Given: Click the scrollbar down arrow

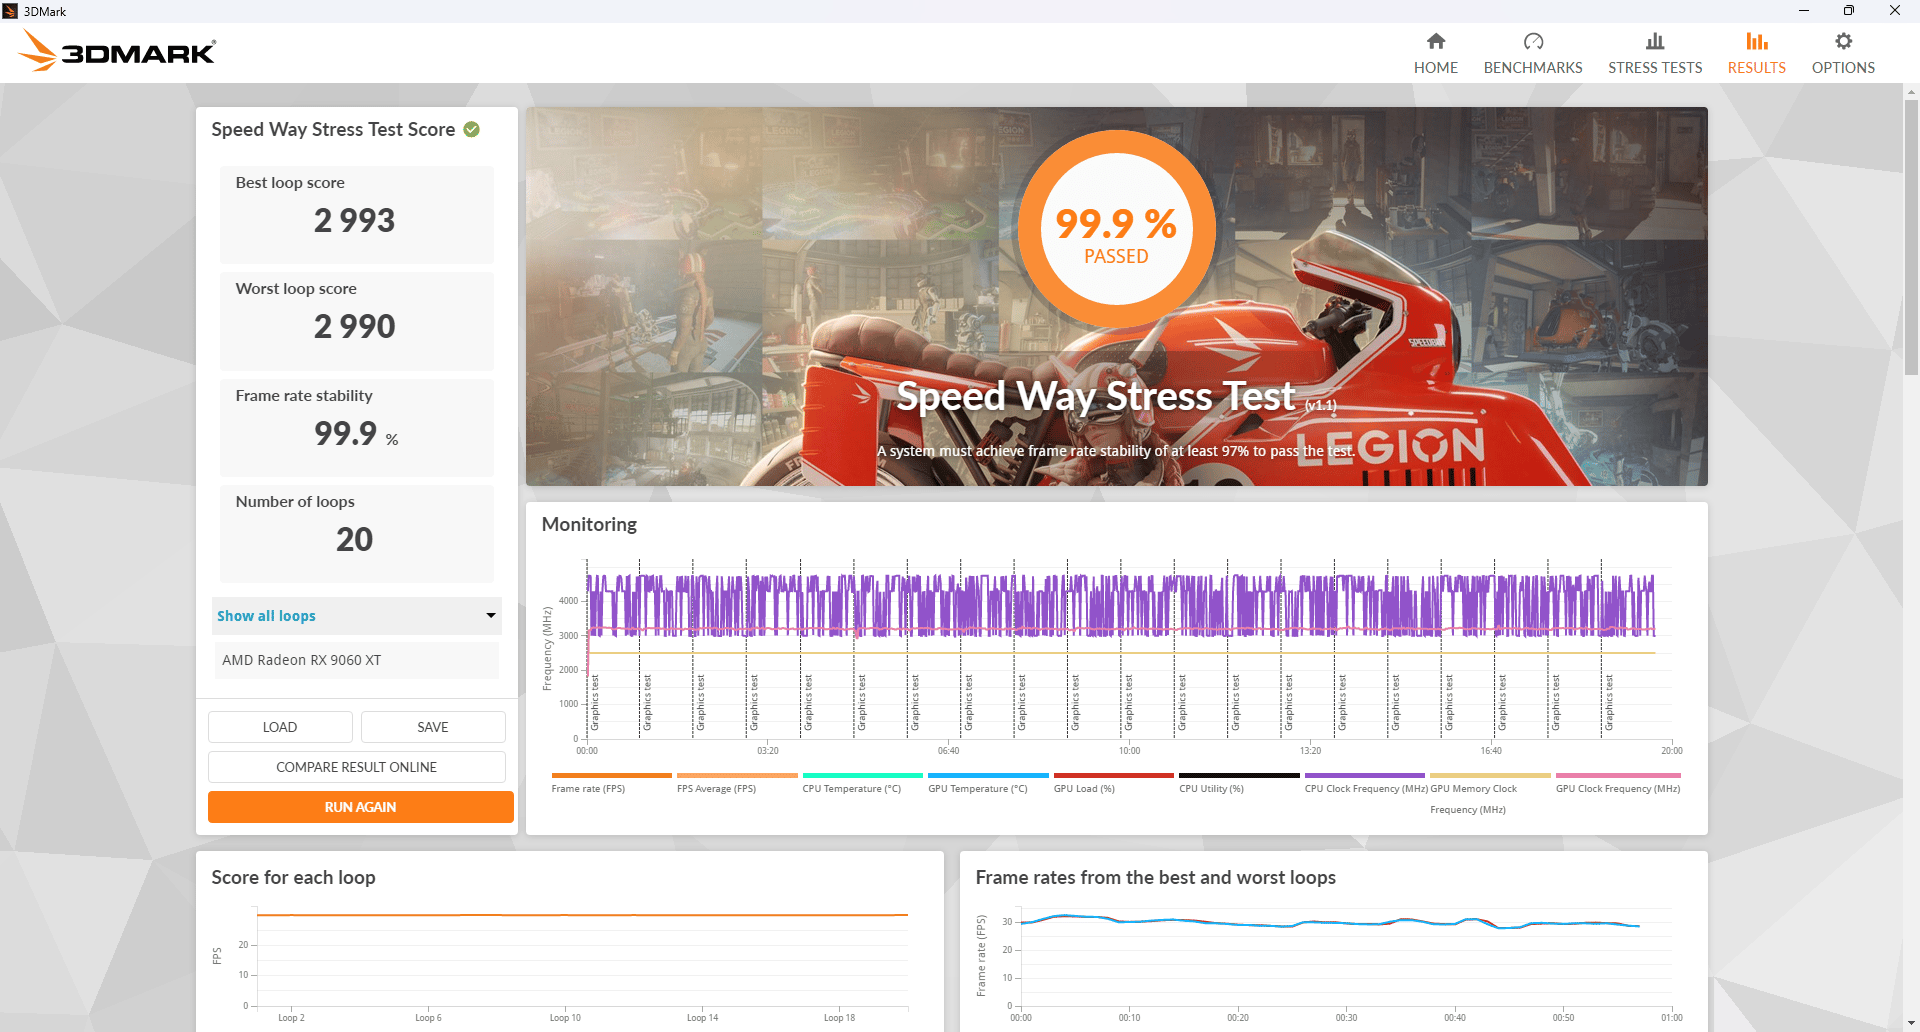Looking at the screenshot, I should pos(1911,1024).
